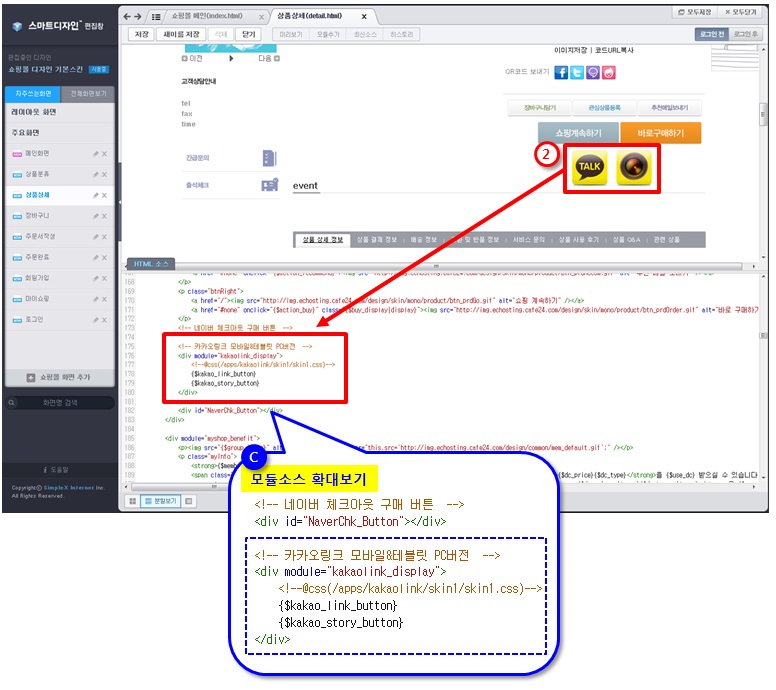776x690 pixels.
Task: Open 도움말 help
Action: click(56, 471)
